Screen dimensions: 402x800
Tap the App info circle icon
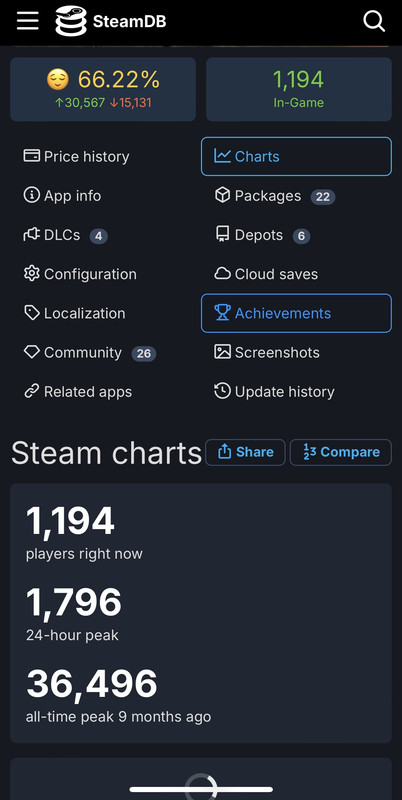click(32, 195)
